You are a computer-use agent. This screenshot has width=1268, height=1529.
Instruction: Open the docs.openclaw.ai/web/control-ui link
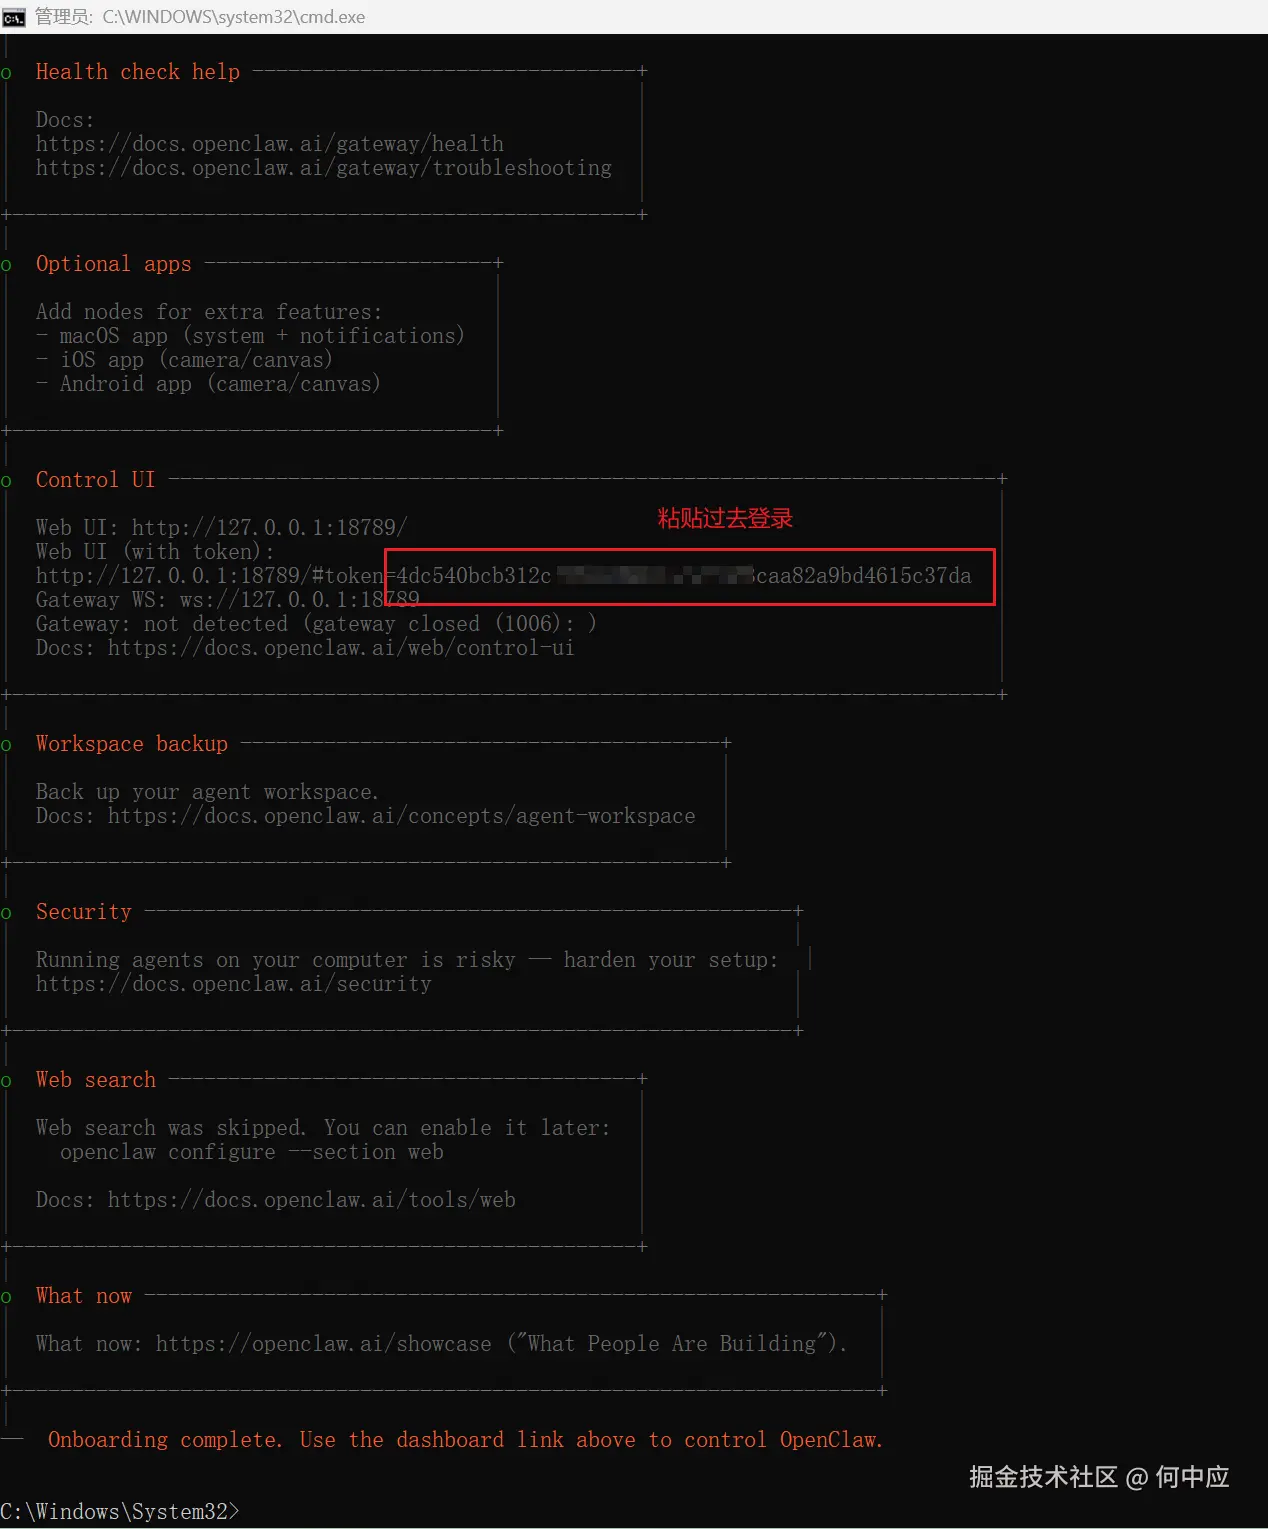(341, 648)
